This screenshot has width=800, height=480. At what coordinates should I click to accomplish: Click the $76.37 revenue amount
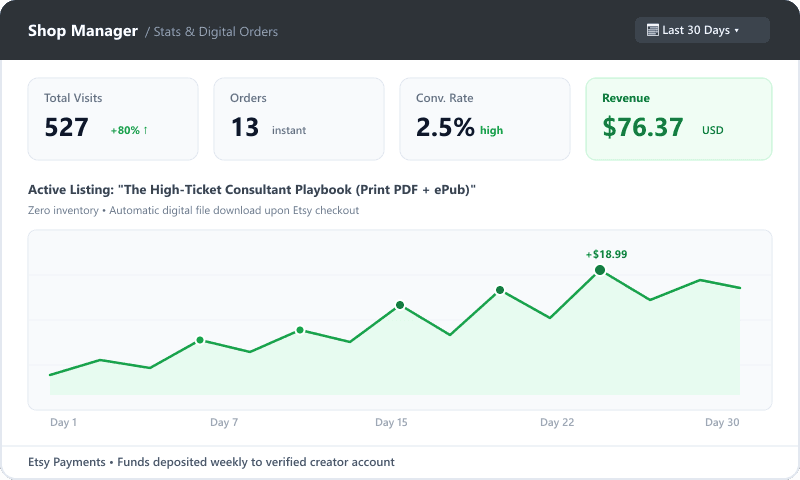[x=643, y=127]
